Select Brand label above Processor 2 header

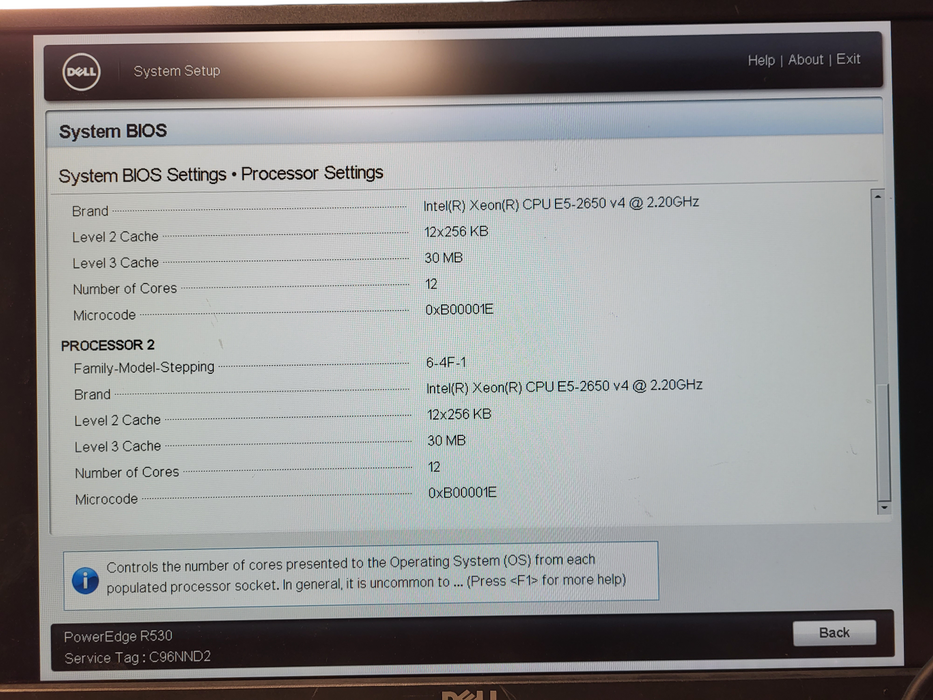pos(90,211)
